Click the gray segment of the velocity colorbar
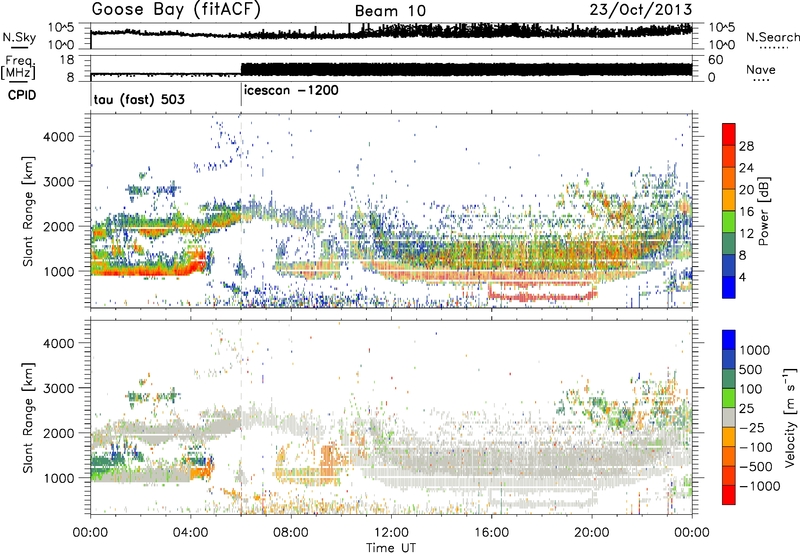 (729, 417)
